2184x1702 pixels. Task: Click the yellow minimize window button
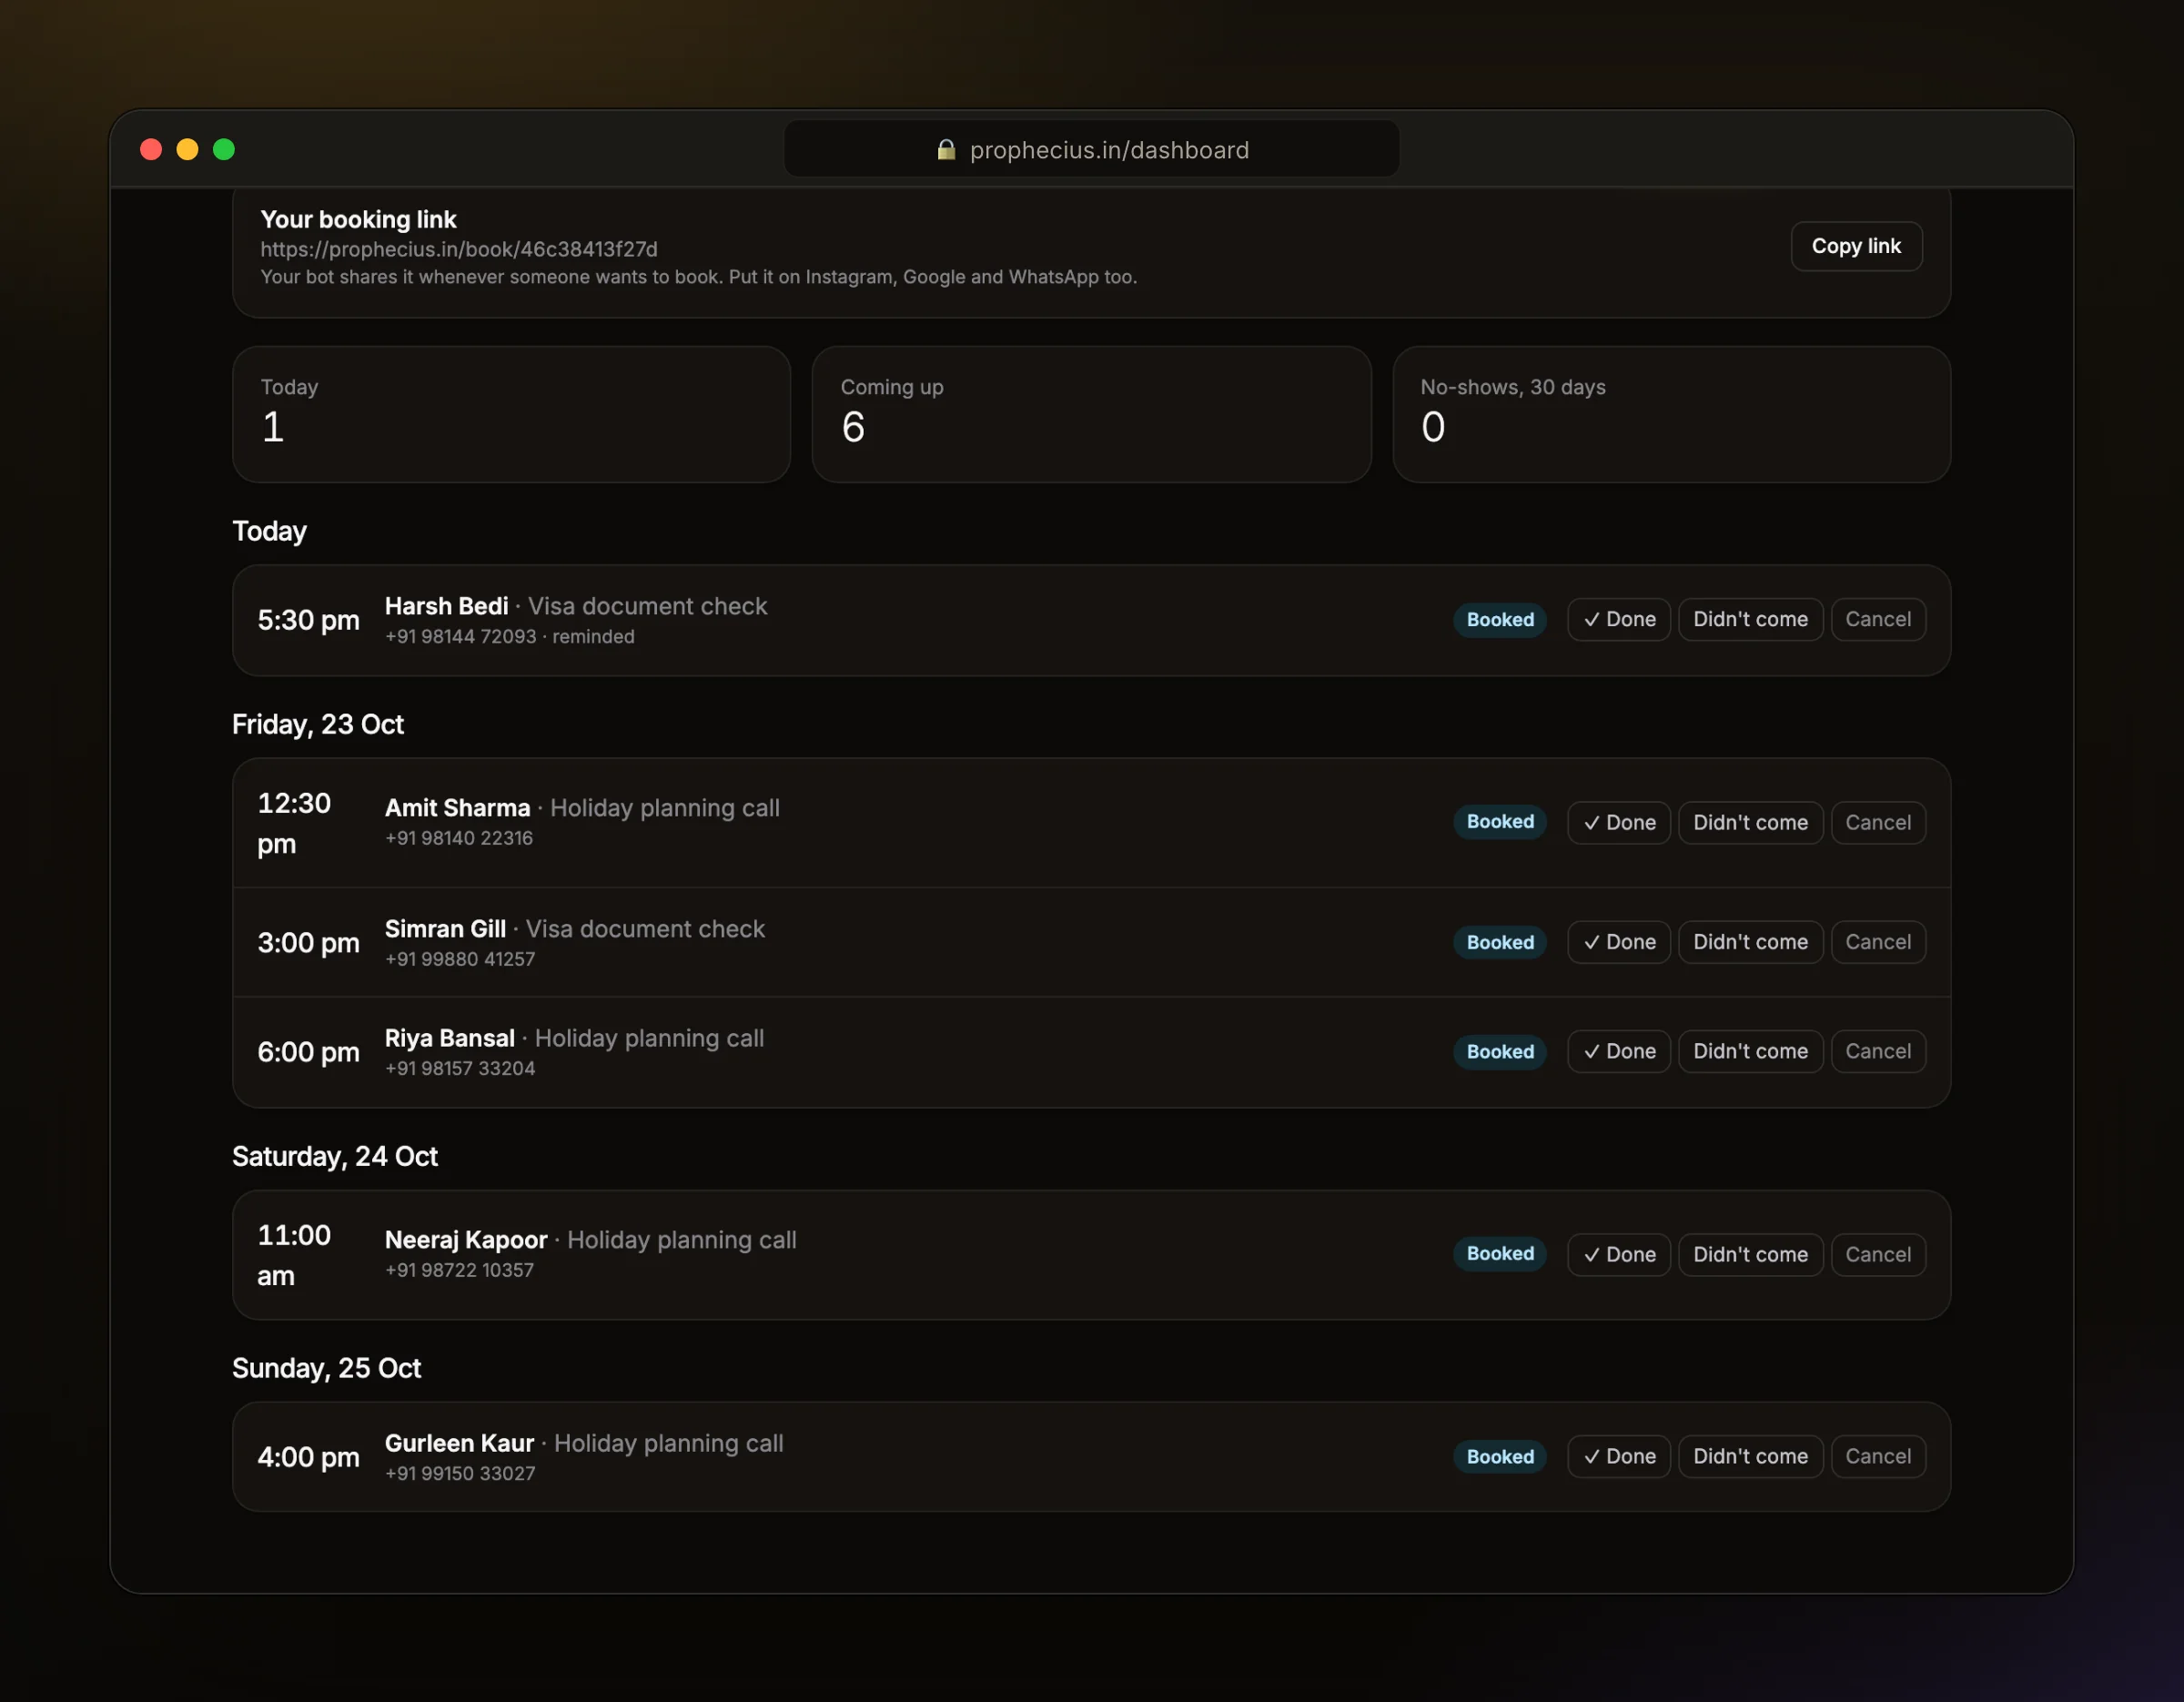tap(187, 149)
